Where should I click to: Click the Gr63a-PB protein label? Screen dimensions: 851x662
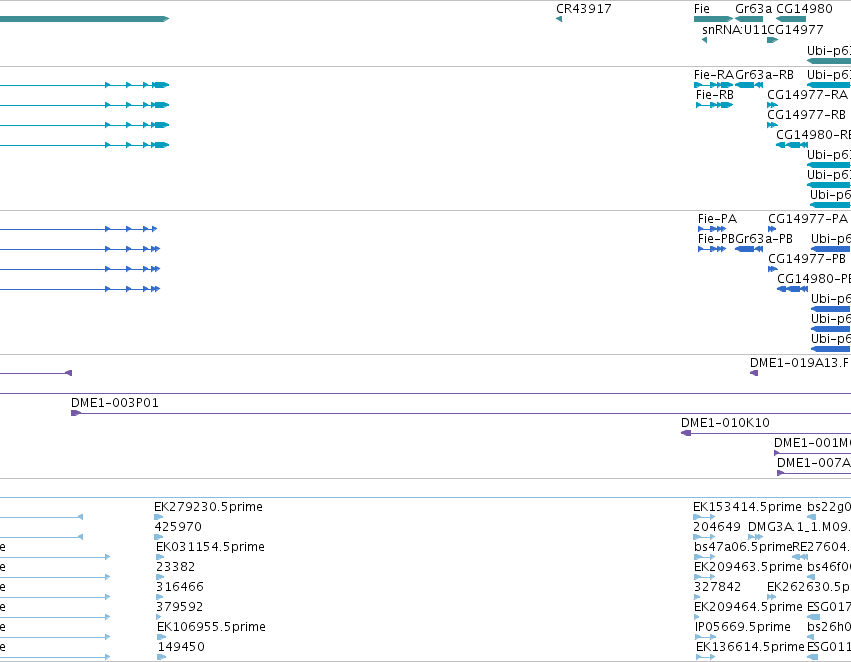764,239
